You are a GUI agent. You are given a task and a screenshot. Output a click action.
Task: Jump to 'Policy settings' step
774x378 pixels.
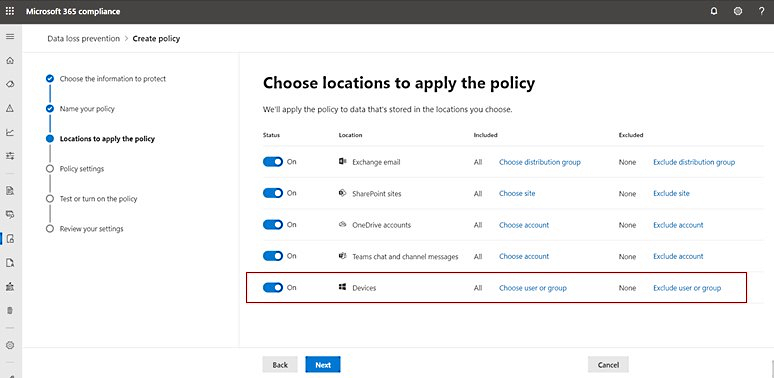coord(82,169)
